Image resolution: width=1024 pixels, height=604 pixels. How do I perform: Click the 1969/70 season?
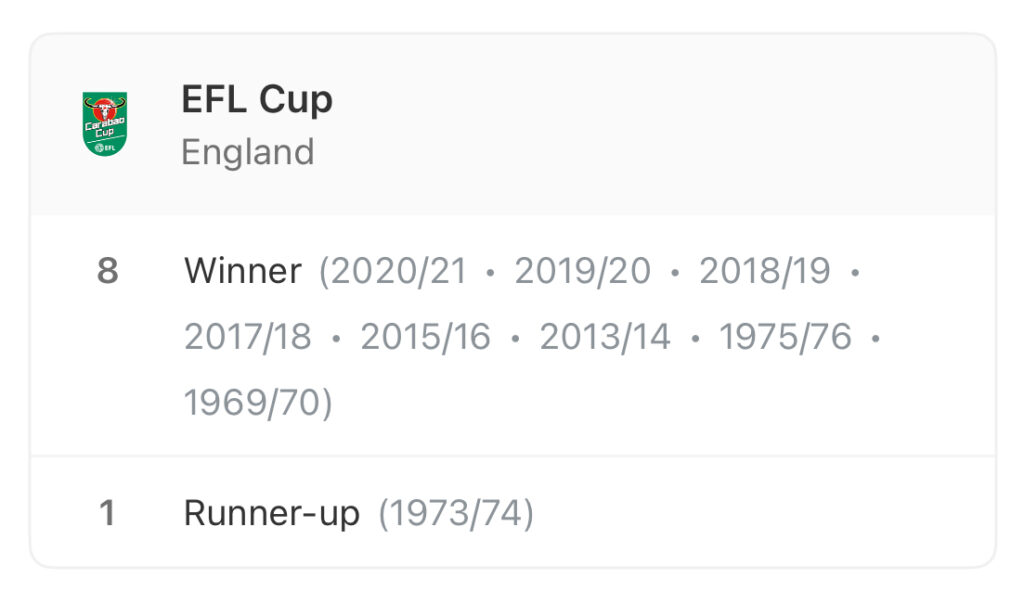coord(254,402)
